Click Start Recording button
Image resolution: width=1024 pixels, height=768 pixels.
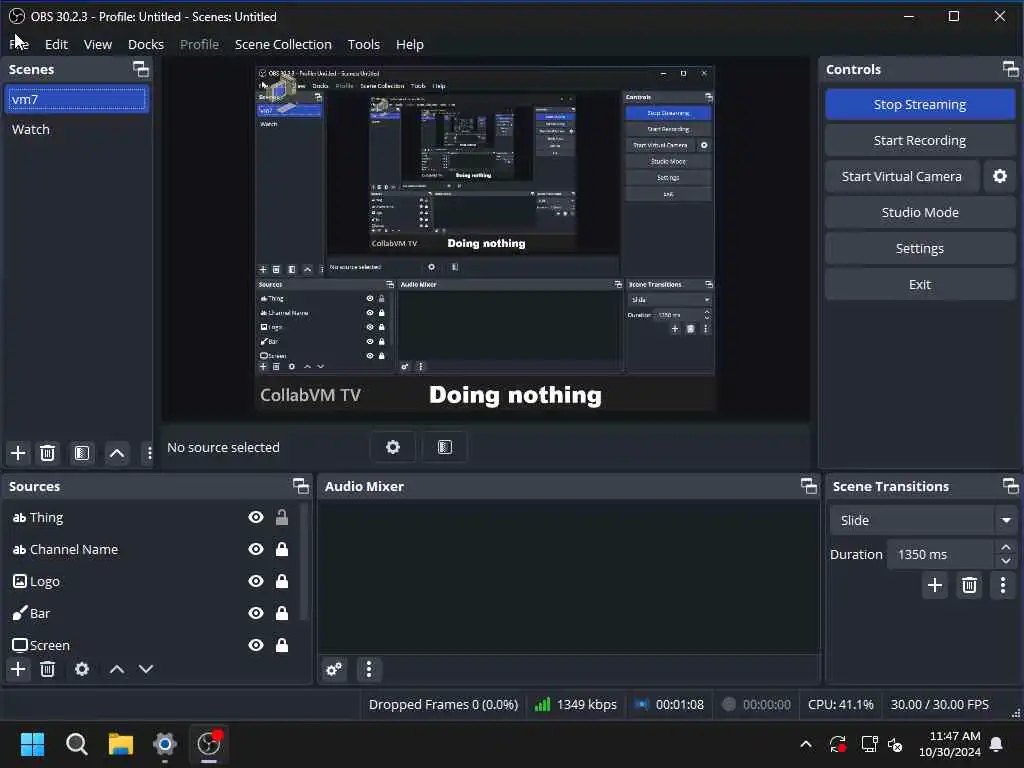(x=920, y=140)
